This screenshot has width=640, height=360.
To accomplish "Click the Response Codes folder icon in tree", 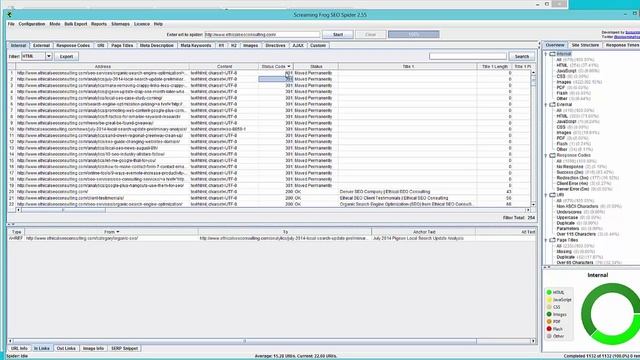I will point(552,156).
